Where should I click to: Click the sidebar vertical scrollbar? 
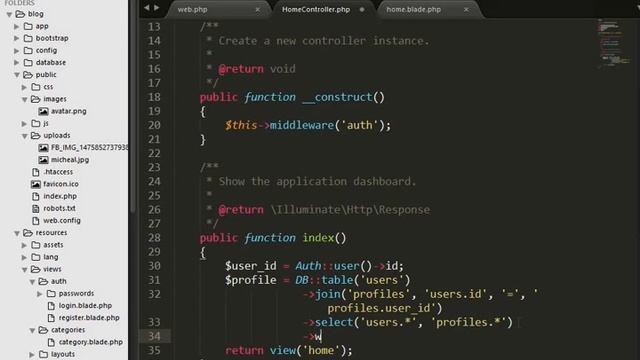pos(132,106)
